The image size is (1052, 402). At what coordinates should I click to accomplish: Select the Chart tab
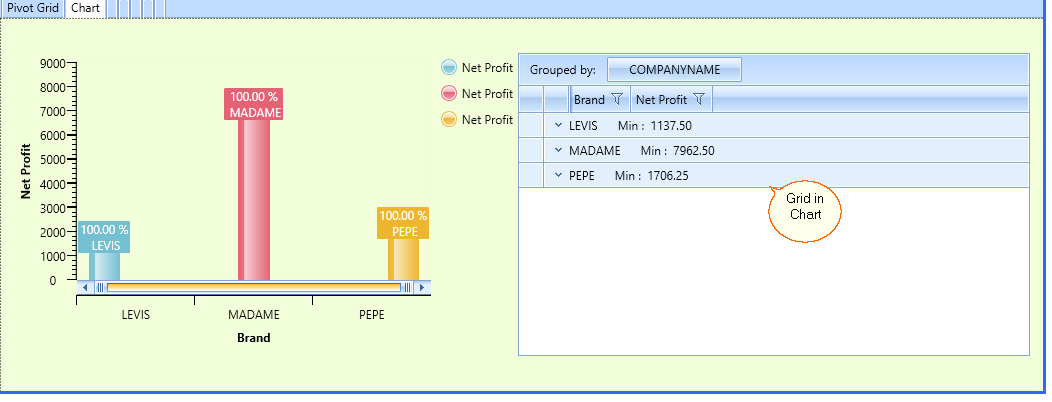pyautogui.click(x=85, y=9)
